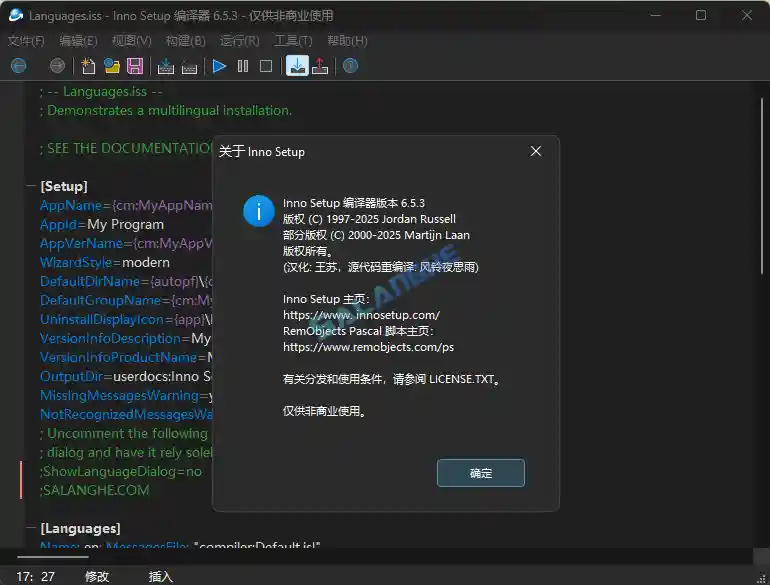Click the OutputDir=userdocs:Inno line
770x585 pixels.
(126, 376)
